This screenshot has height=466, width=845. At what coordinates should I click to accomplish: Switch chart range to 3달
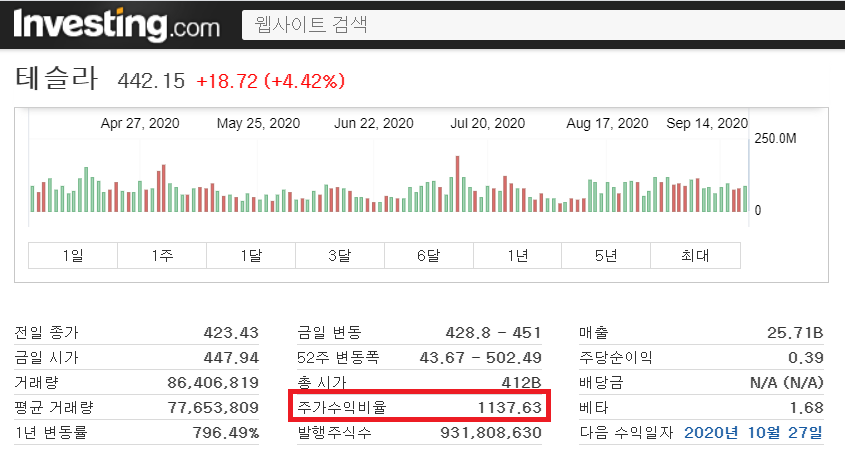(x=340, y=255)
